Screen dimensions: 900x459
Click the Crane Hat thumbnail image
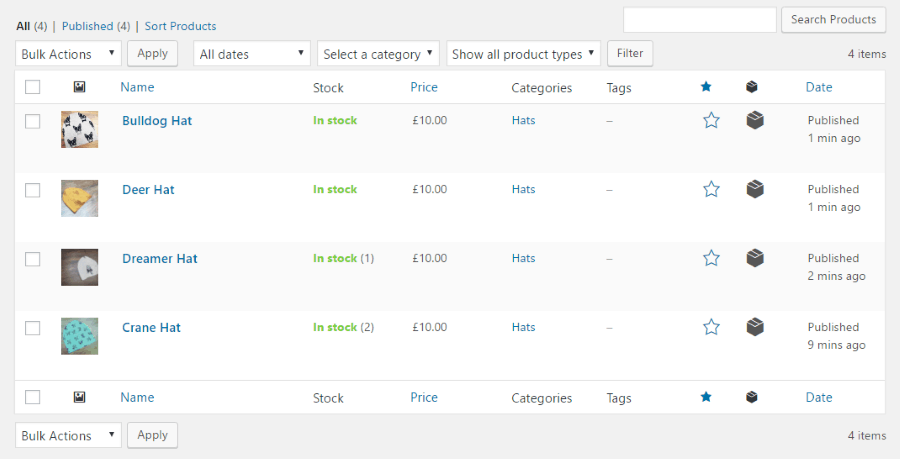pyautogui.click(x=80, y=336)
